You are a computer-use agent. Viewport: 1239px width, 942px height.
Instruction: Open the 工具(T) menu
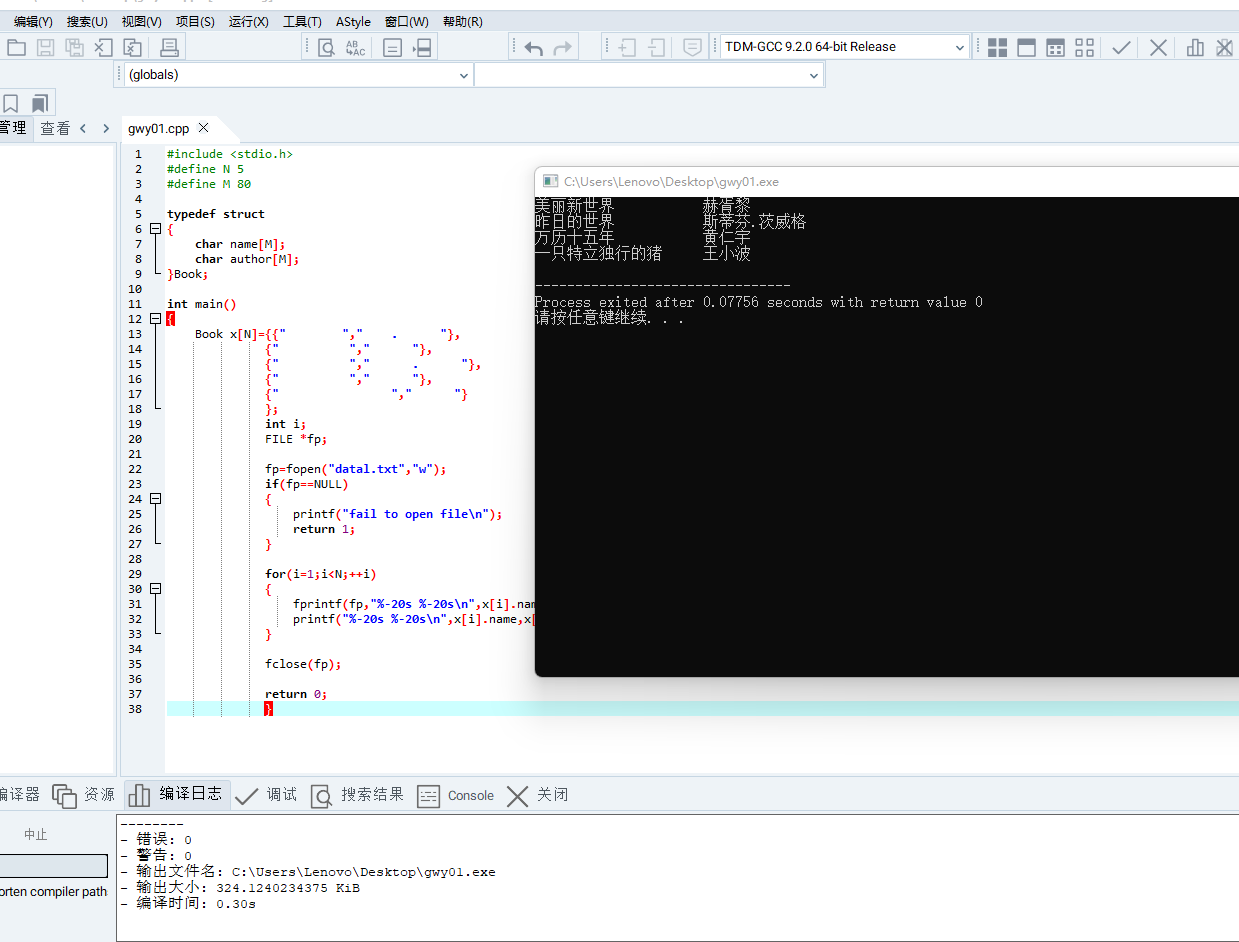pyautogui.click(x=302, y=21)
